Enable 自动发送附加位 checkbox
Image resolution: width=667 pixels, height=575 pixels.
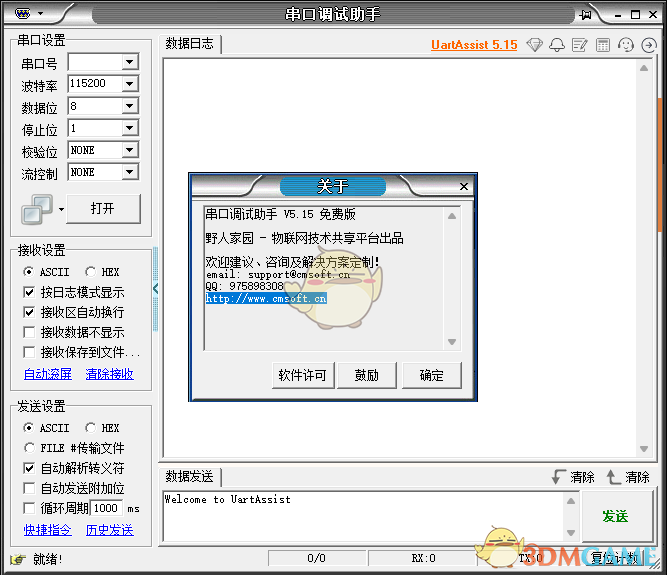(29, 488)
